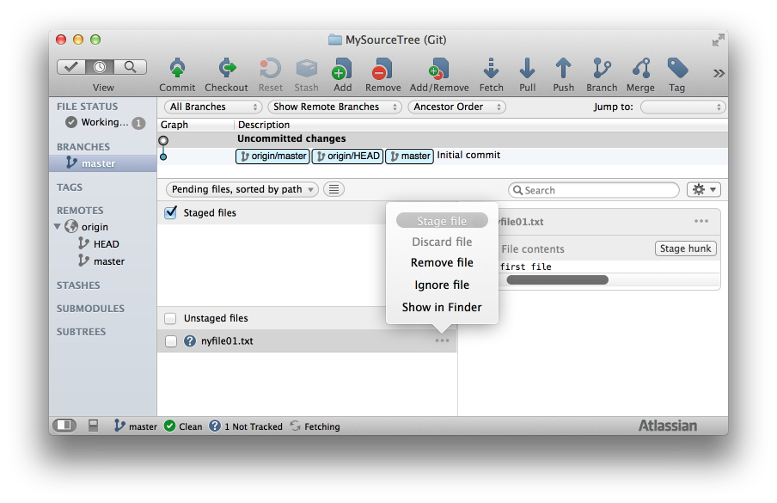Open the Show Remote Branches dropdown
This screenshot has height=503, width=777.
[334, 107]
